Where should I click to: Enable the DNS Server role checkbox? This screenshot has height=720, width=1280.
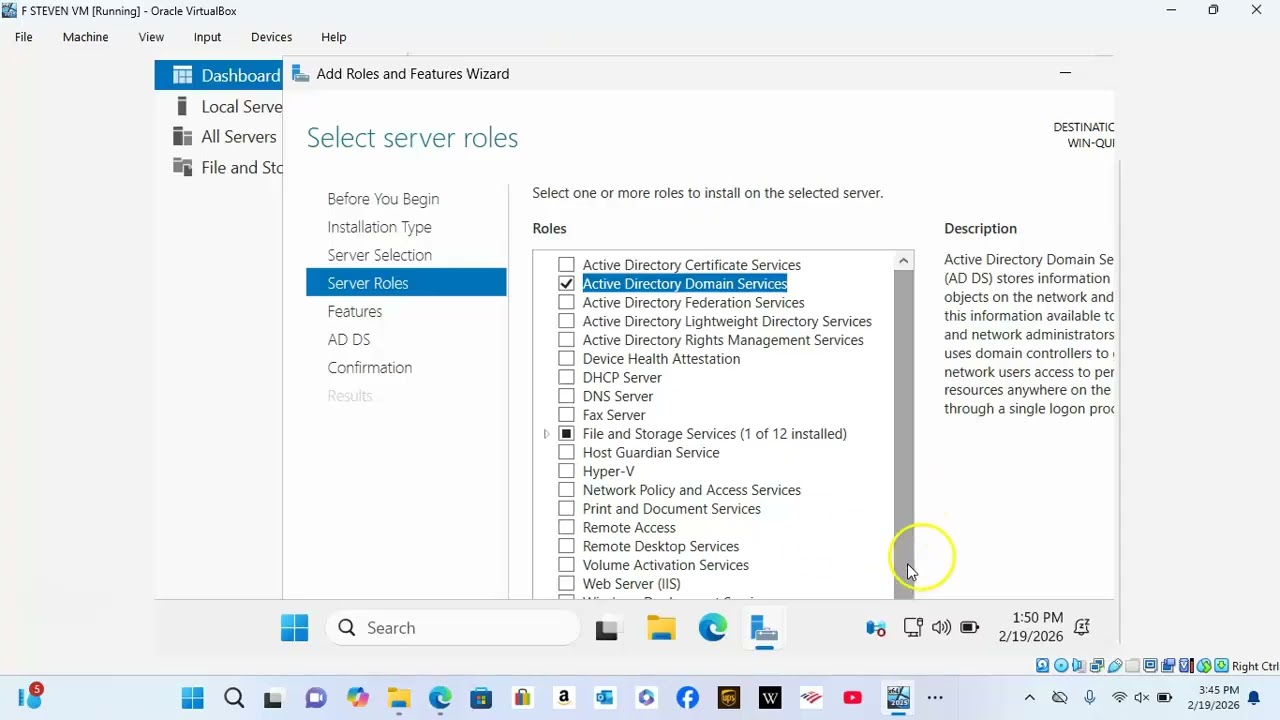tap(566, 396)
